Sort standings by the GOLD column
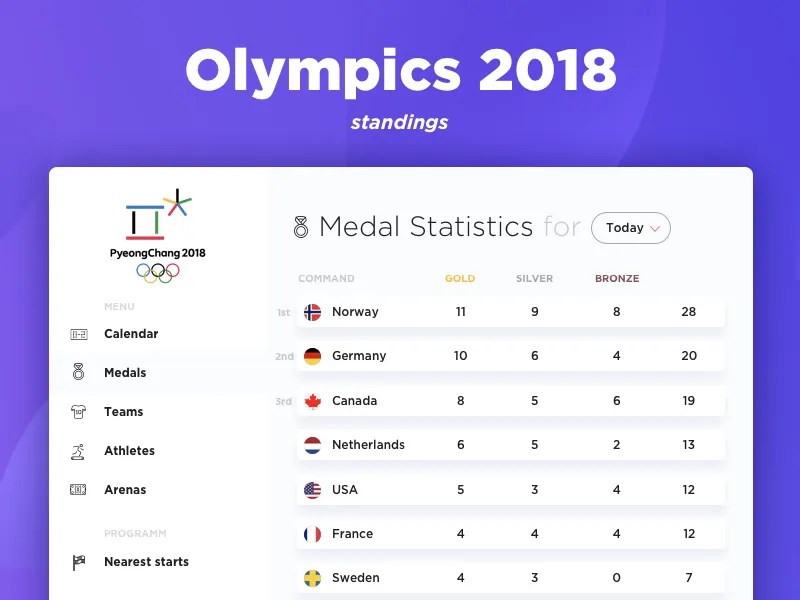Image resolution: width=800 pixels, height=600 pixels. pyautogui.click(x=459, y=278)
